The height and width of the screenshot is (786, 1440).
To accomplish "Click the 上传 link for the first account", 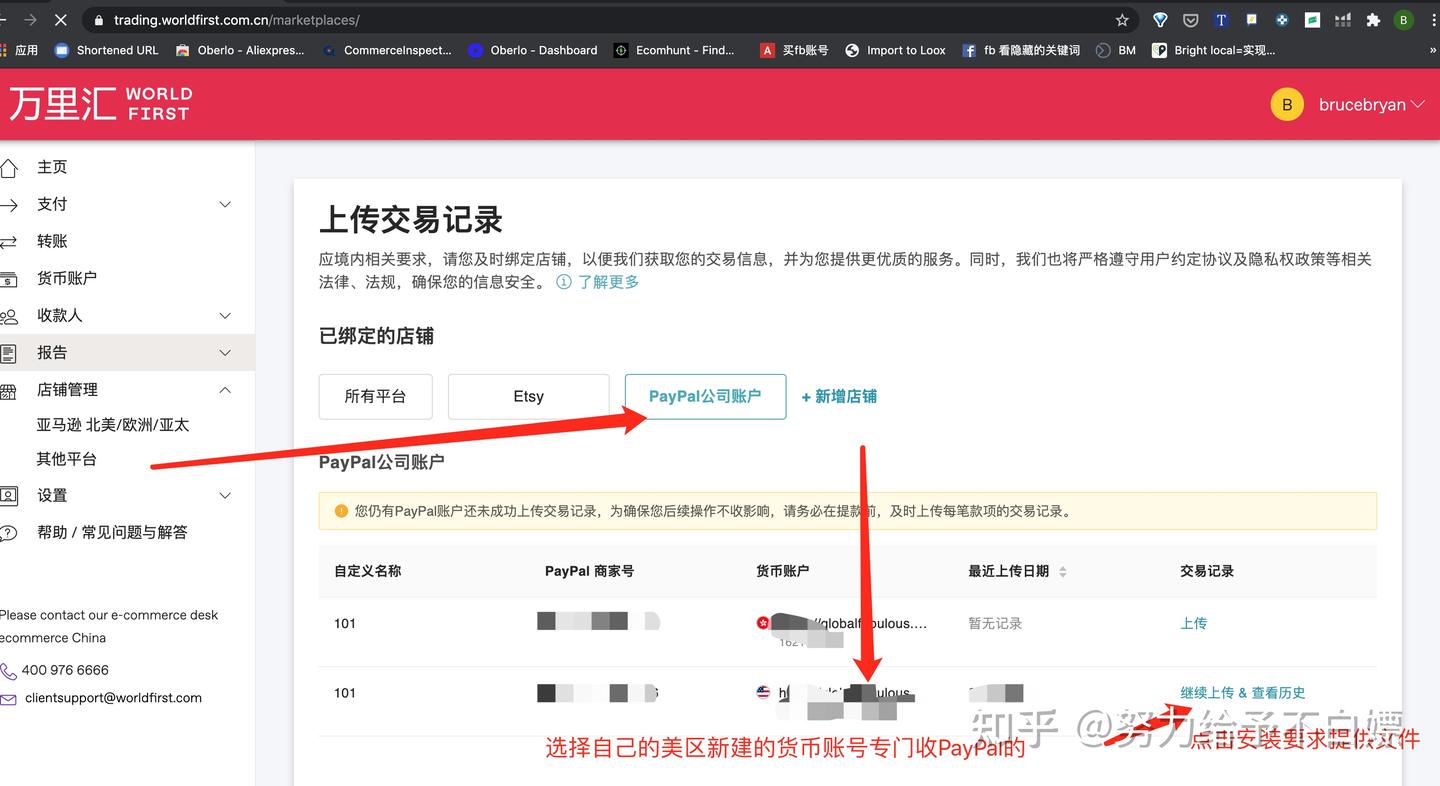I will [1194, 622].
